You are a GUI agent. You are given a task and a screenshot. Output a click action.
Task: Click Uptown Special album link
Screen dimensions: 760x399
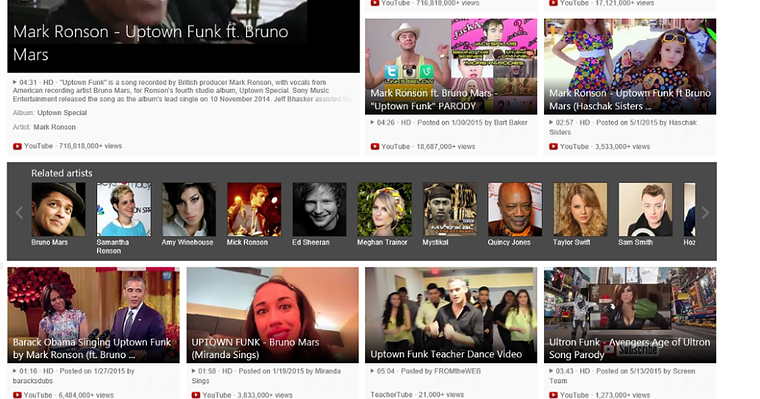click(x=62, y=113)
